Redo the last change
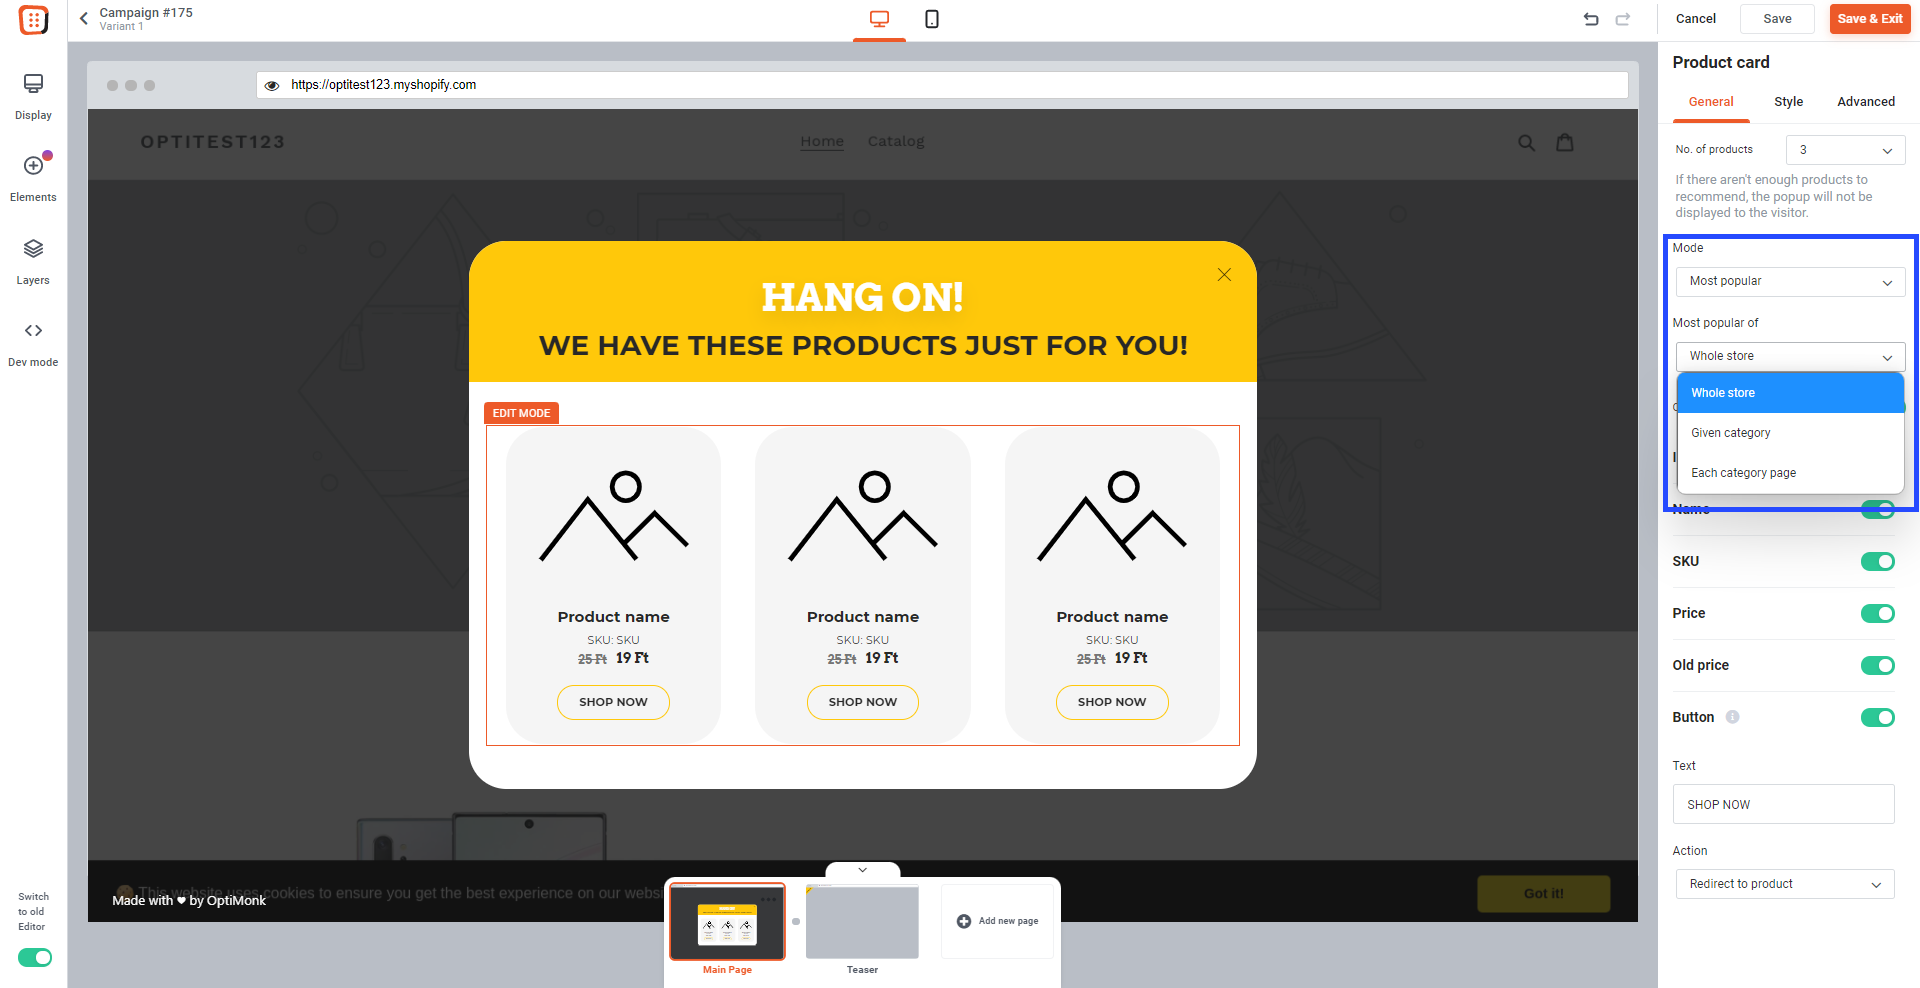The image size is (1920, 988). [x=1623, y=19]
